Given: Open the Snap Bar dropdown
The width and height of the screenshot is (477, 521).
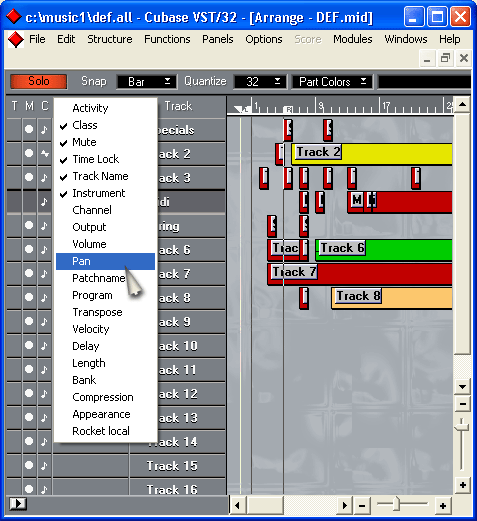Looking at the screenshot, I should (147, 82).
